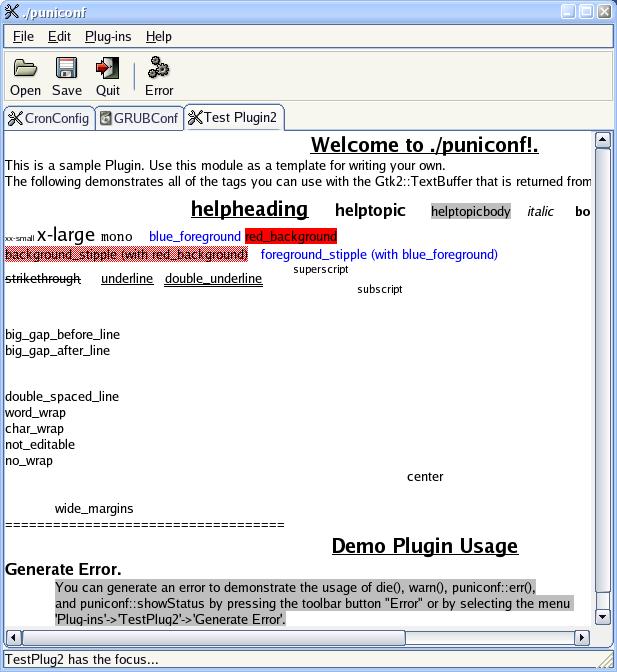The height and width of the screenshot is (672, 617).
Task: Click the puniconf title bar app icon
Action: (12, 12)
